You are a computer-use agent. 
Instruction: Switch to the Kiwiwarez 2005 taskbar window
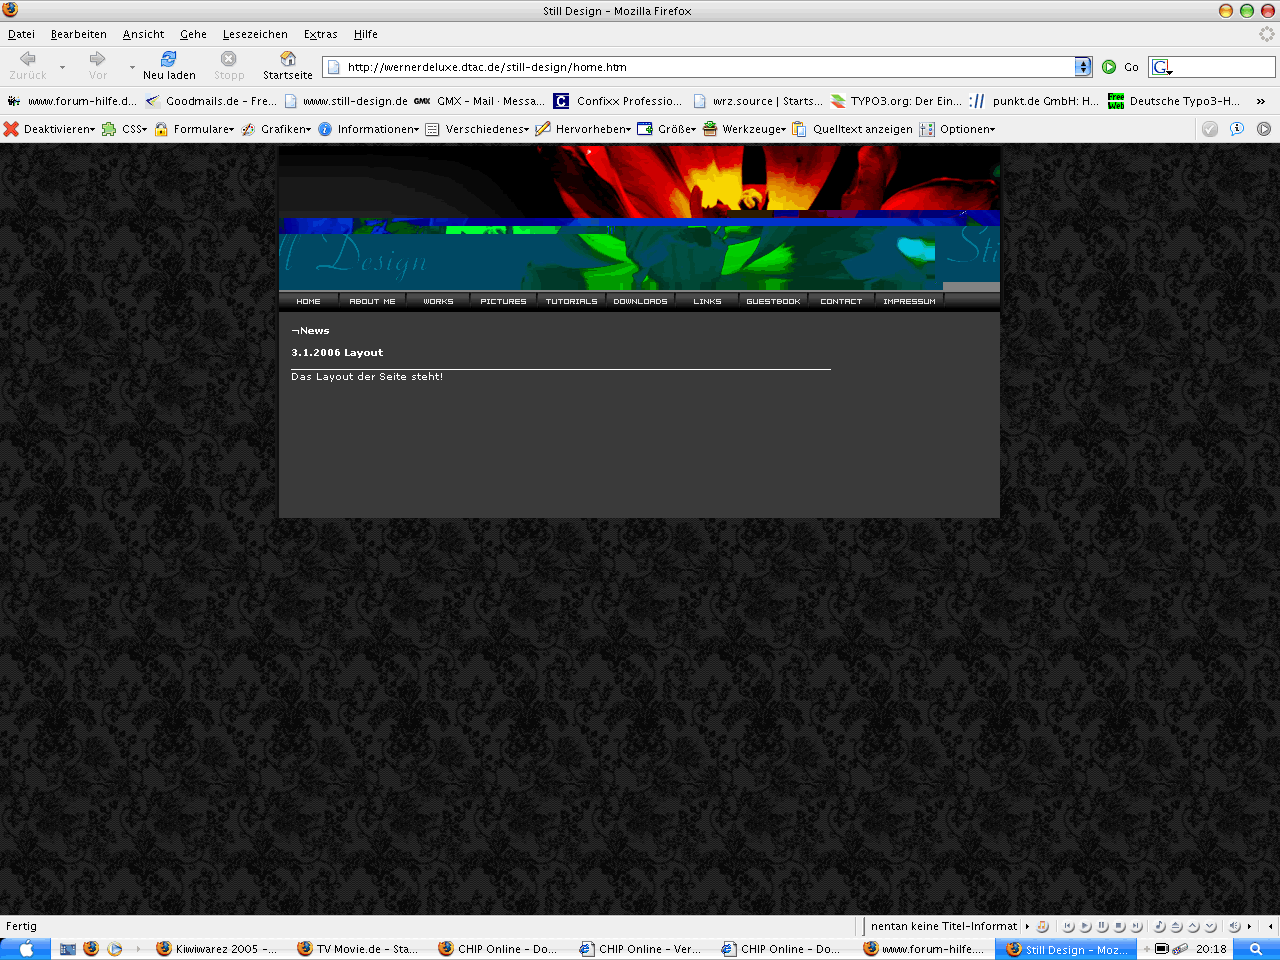click(x=217, y=949)
